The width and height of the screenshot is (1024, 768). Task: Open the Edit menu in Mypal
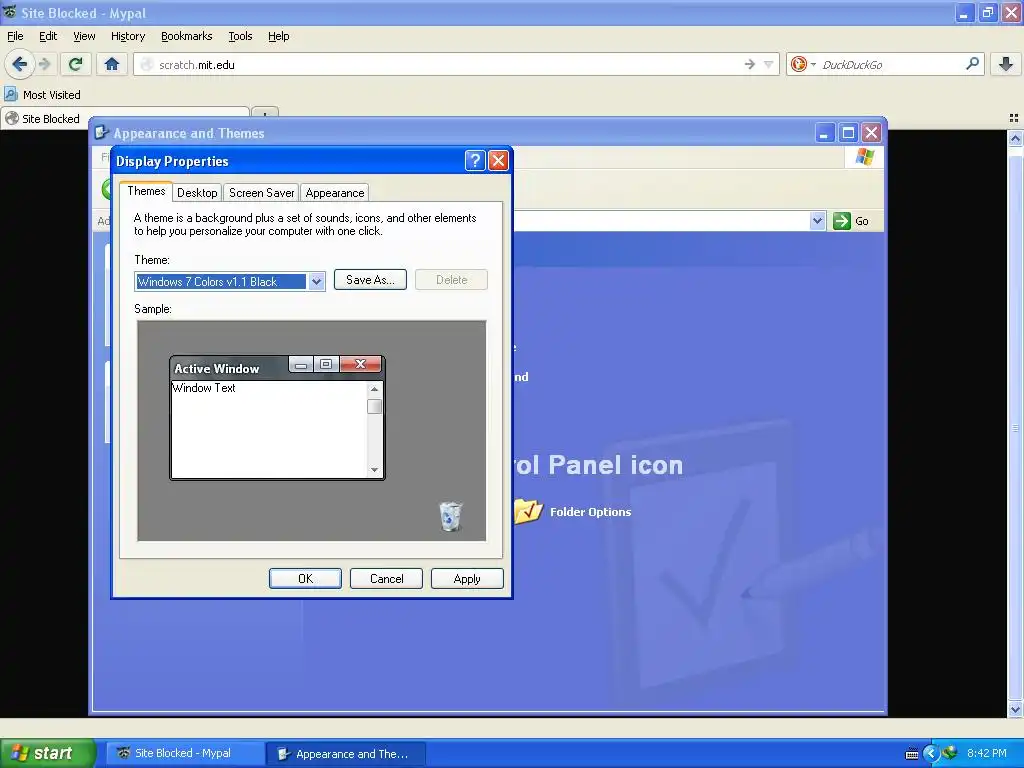[x=48, y=36]
